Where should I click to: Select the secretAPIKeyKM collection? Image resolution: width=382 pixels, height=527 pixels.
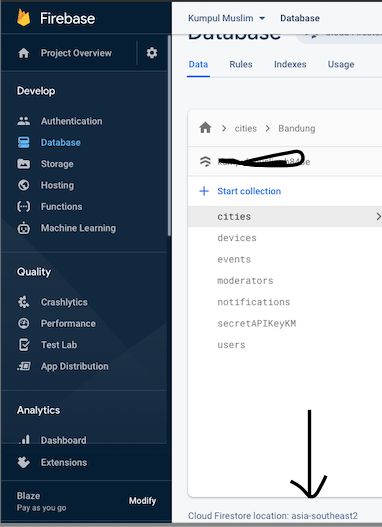click(x=256, y=323)
